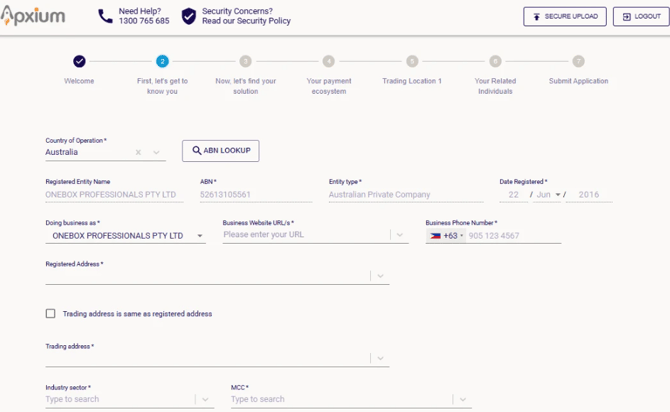The height and width of the screenshot is (412, 670).
Task: Open the Industry sector dropdown
Action: (205, 400)
